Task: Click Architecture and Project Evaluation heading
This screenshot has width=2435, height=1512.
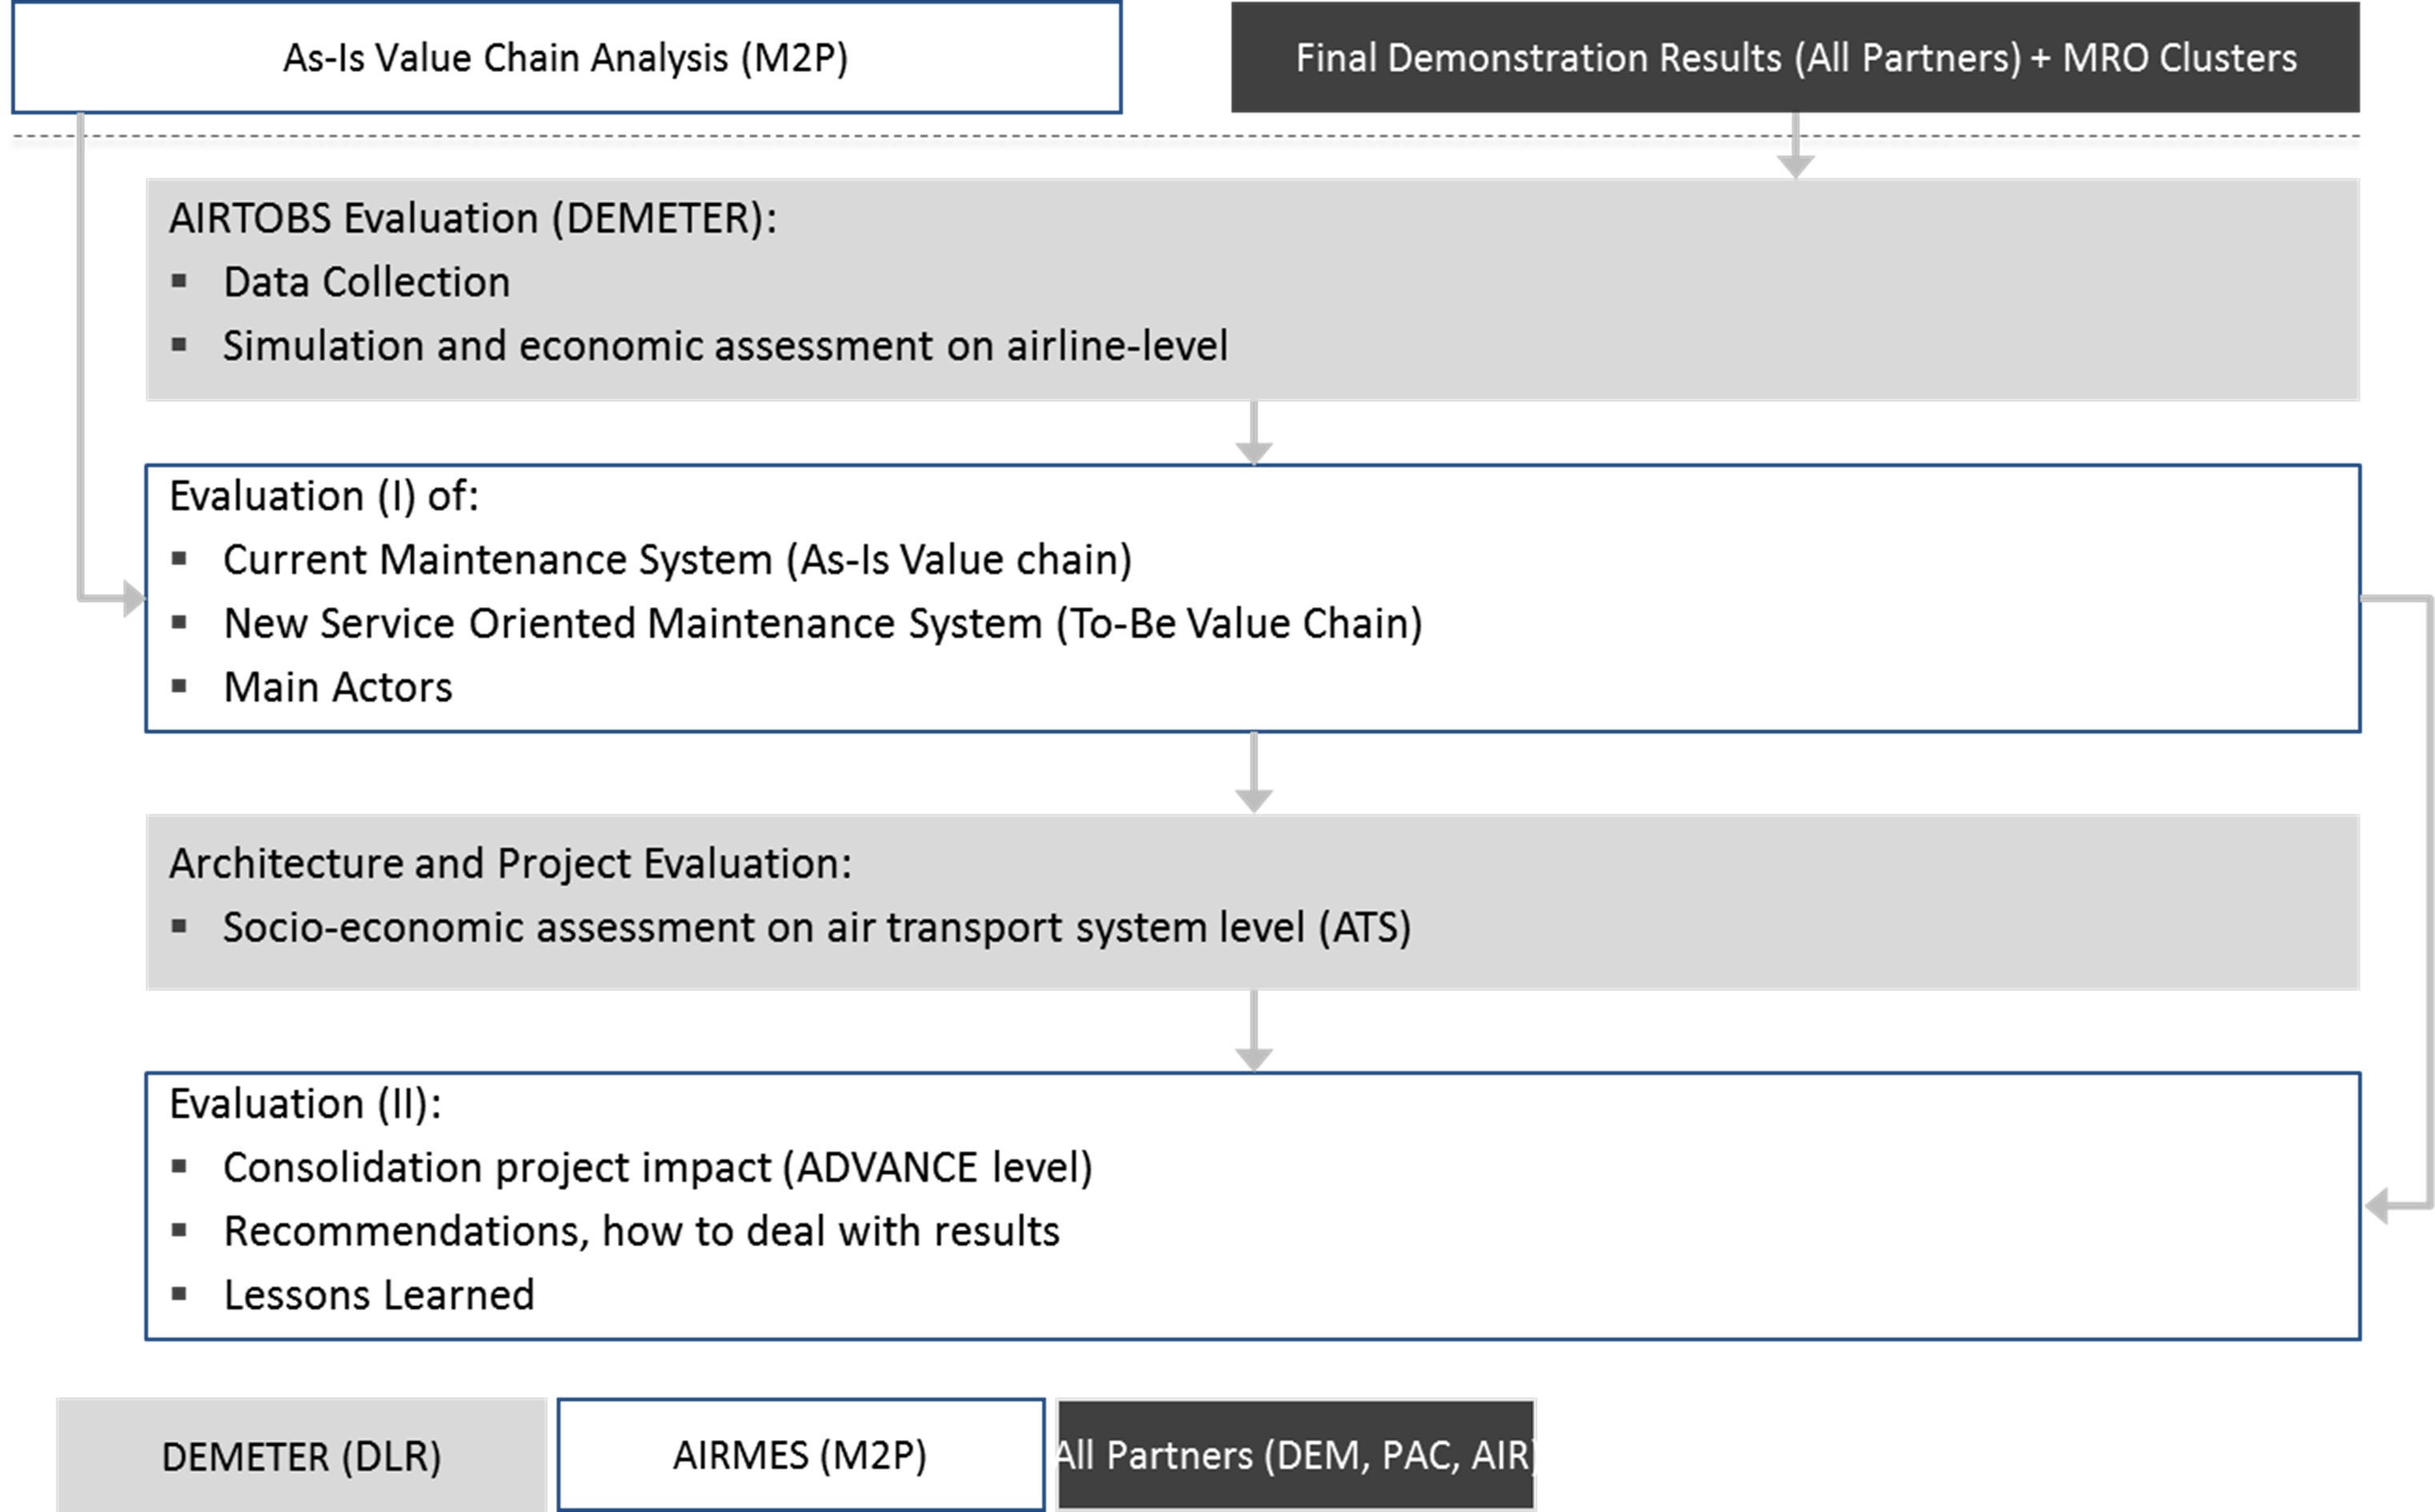Action: click(x=510, y=864)
